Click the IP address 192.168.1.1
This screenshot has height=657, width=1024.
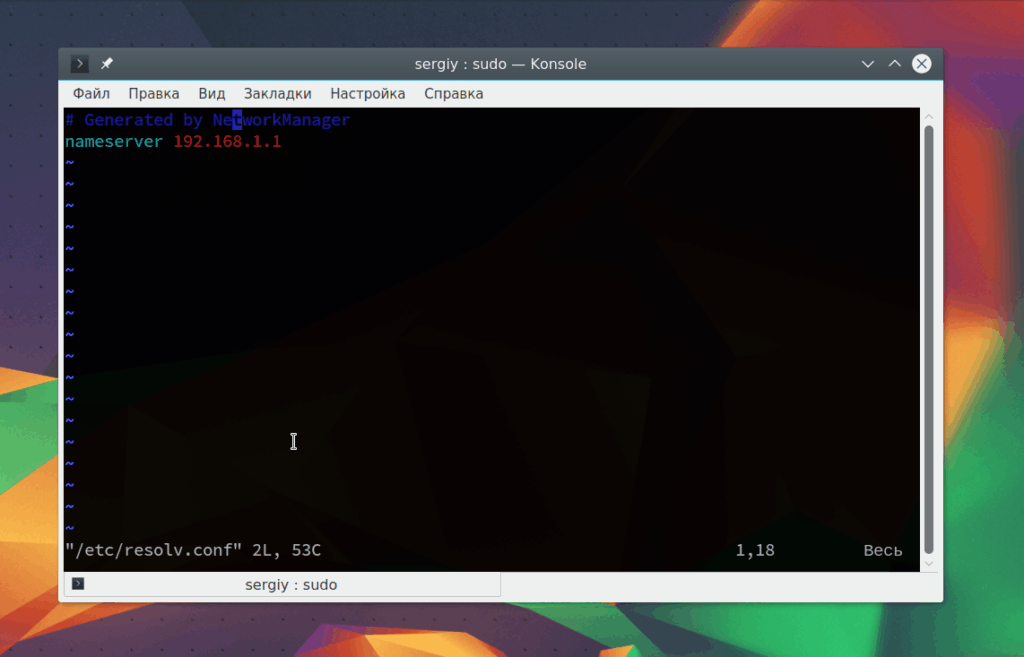(x=227, y=142)
